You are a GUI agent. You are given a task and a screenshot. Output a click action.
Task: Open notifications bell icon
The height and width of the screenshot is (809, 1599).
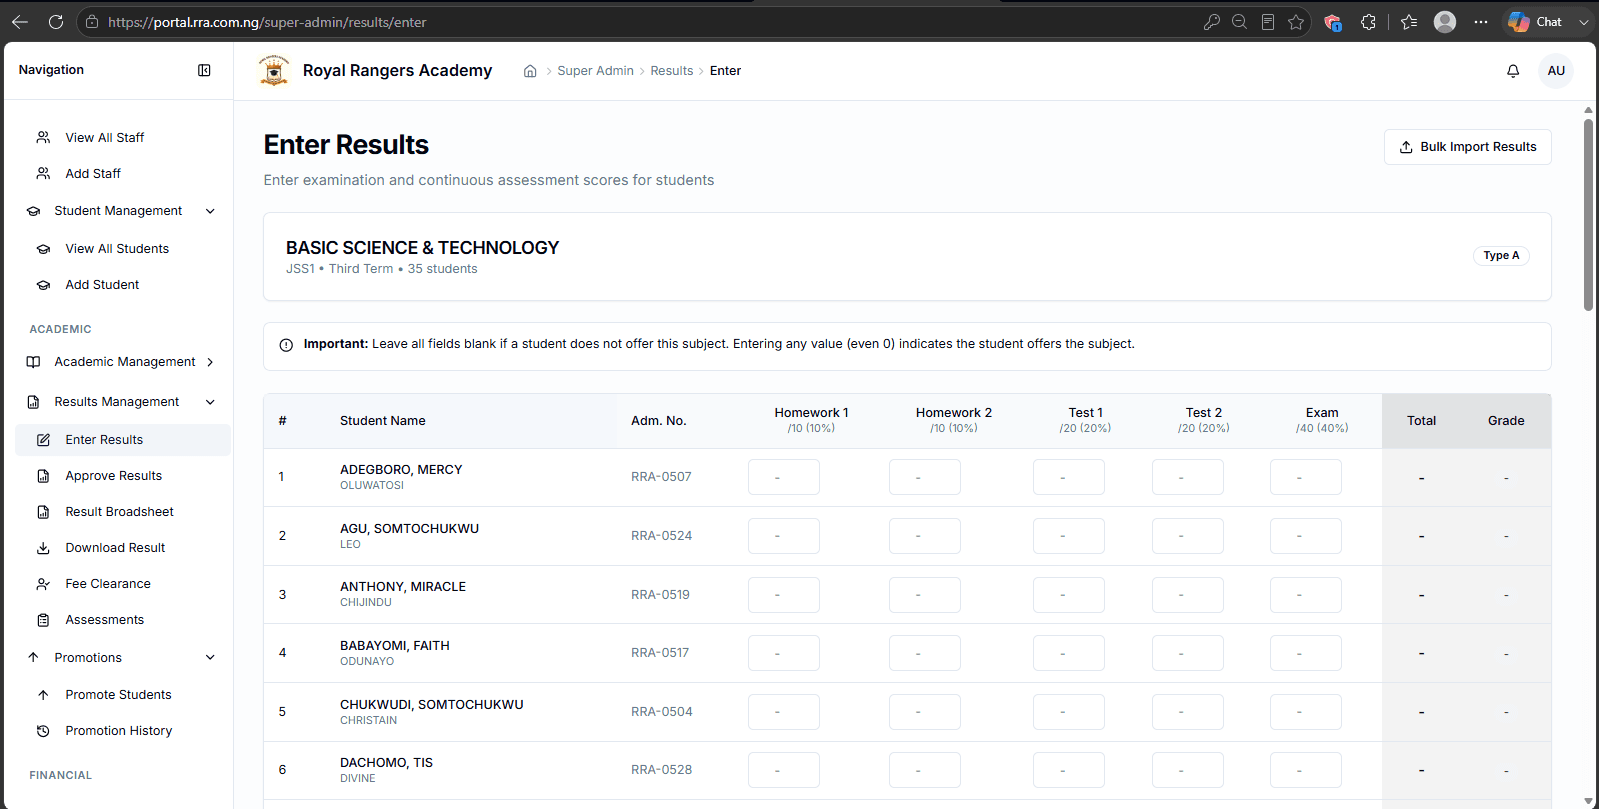[x=1513, y=71]
